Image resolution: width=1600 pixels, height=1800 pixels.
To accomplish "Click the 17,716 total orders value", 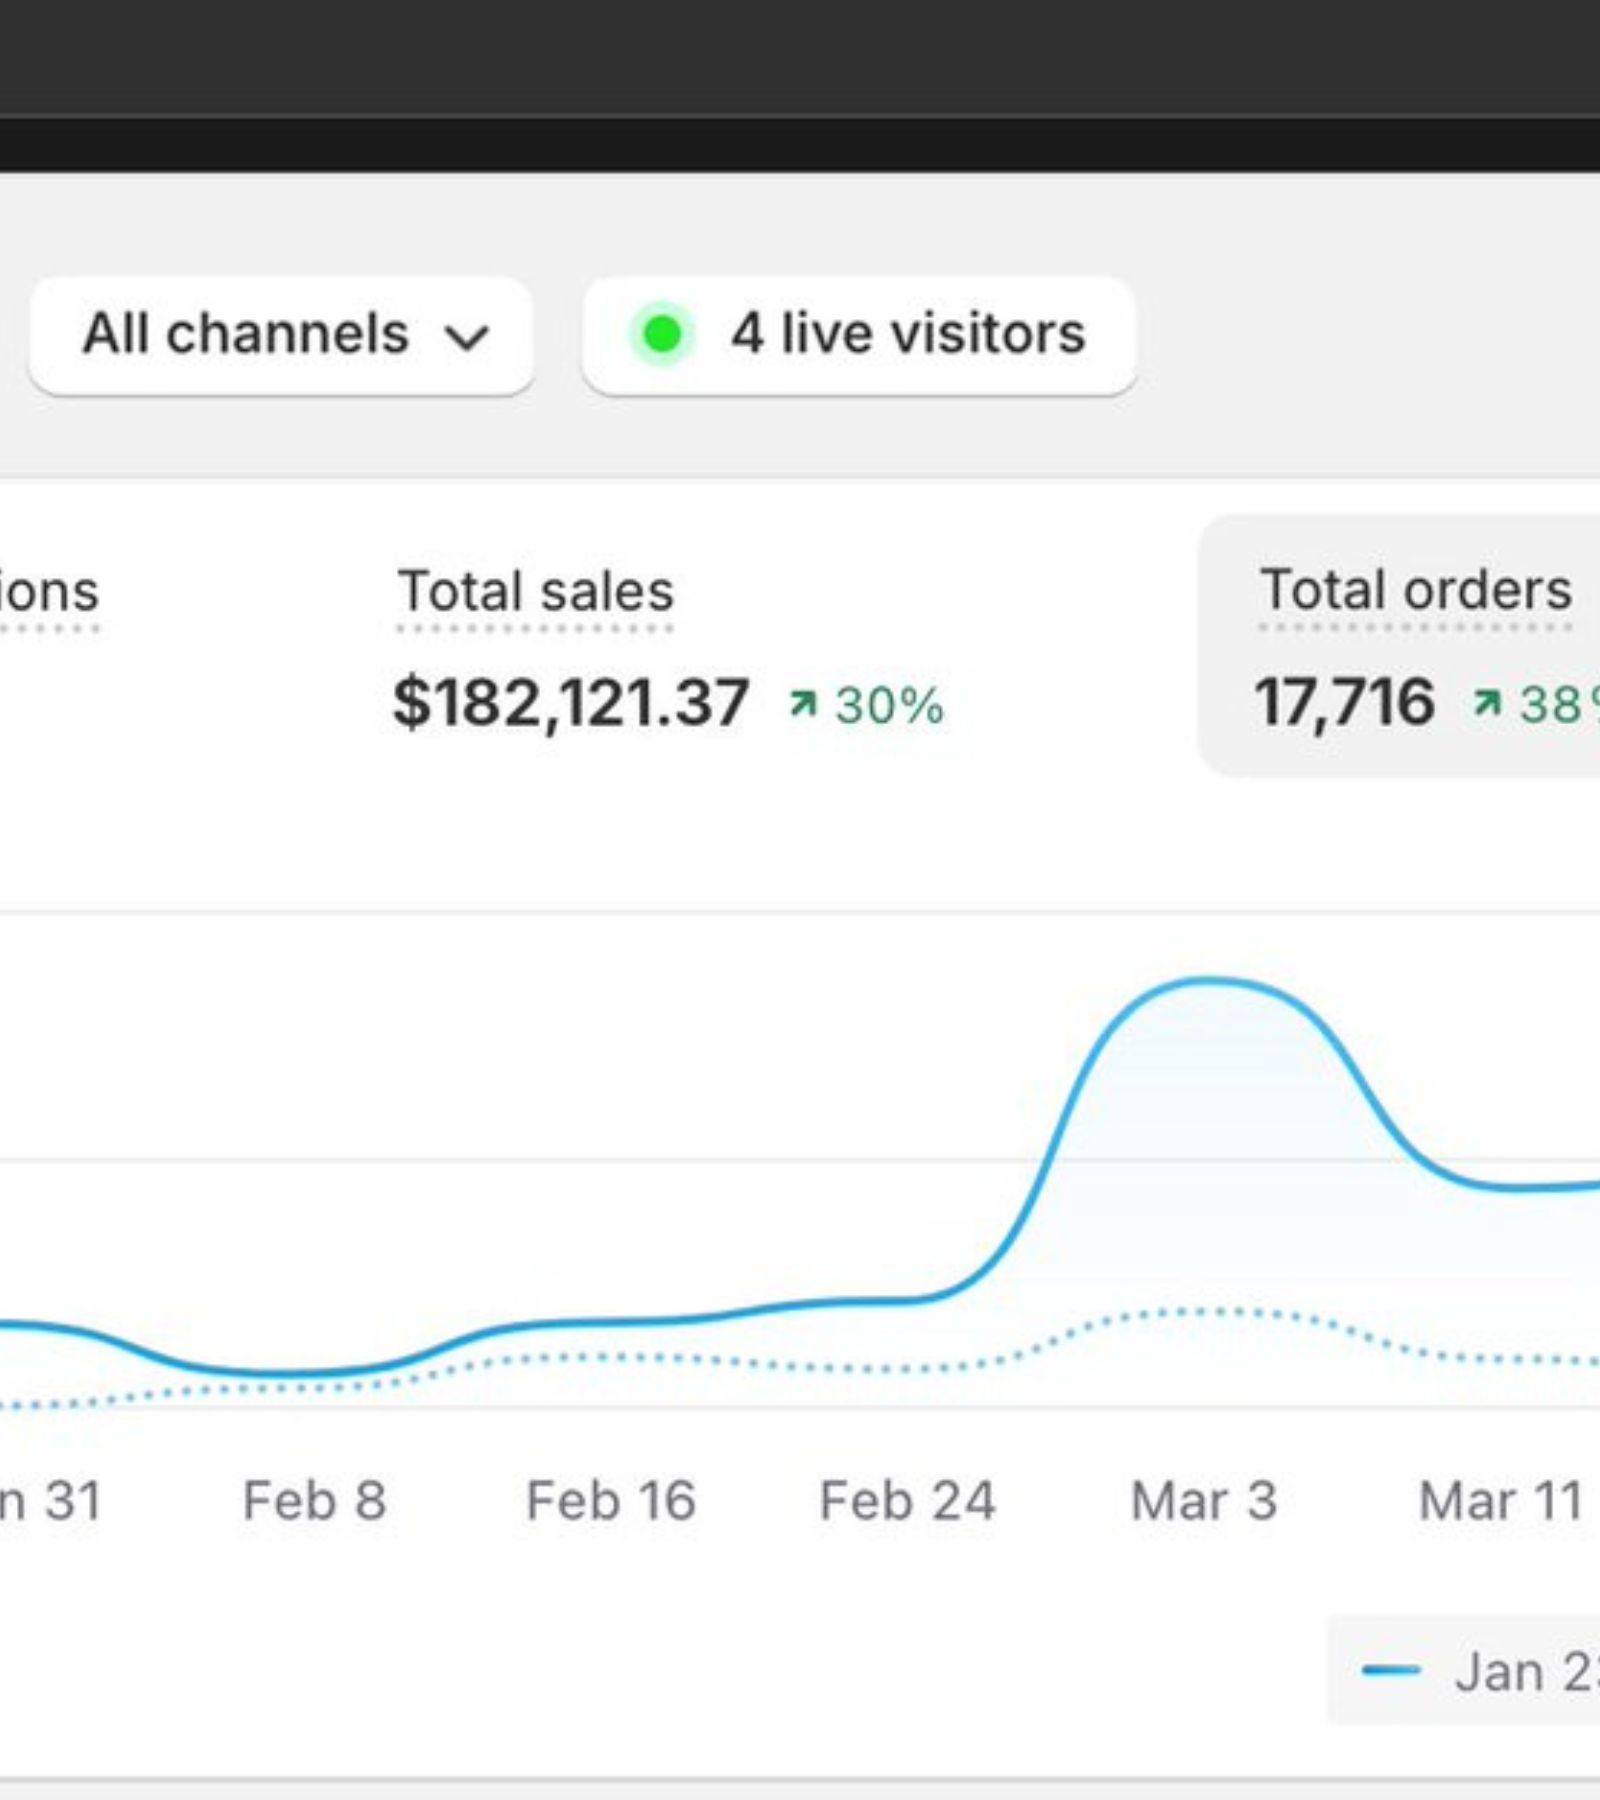I will point(1344,702).
